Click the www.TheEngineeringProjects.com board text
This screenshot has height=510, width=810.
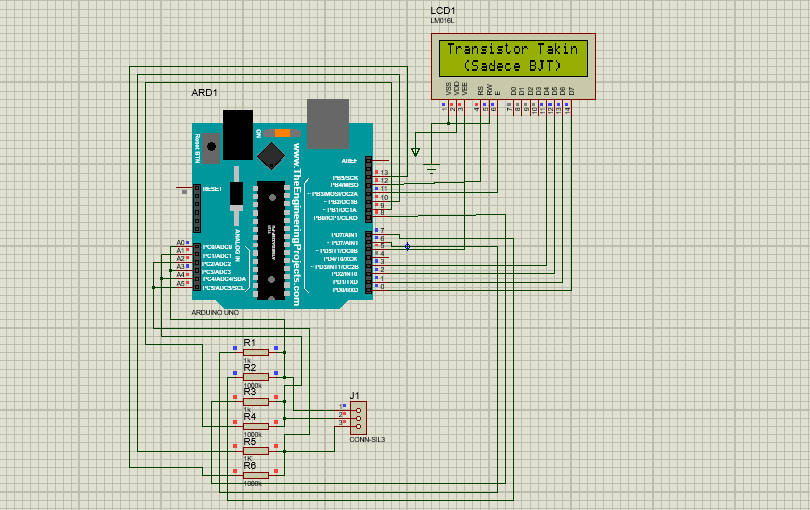[x=297, y=224]
